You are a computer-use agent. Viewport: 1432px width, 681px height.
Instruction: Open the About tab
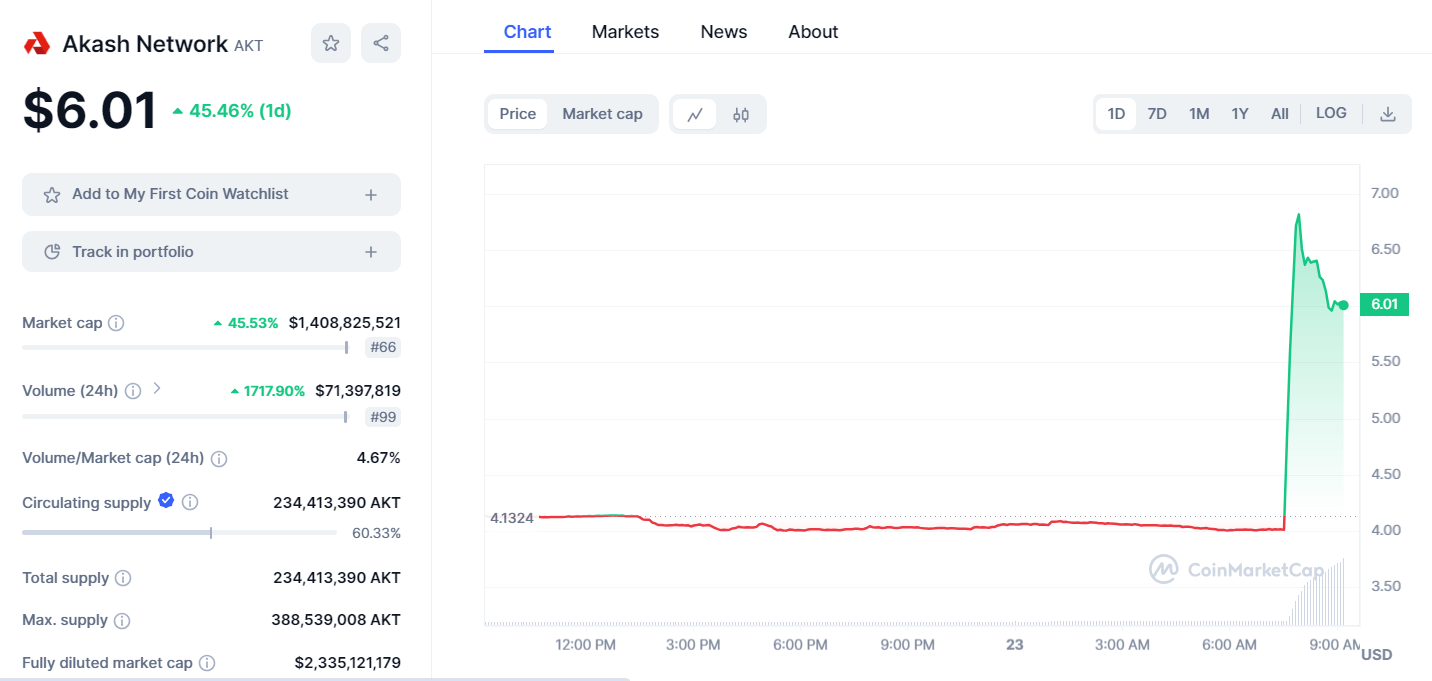[x=813, y=32]
